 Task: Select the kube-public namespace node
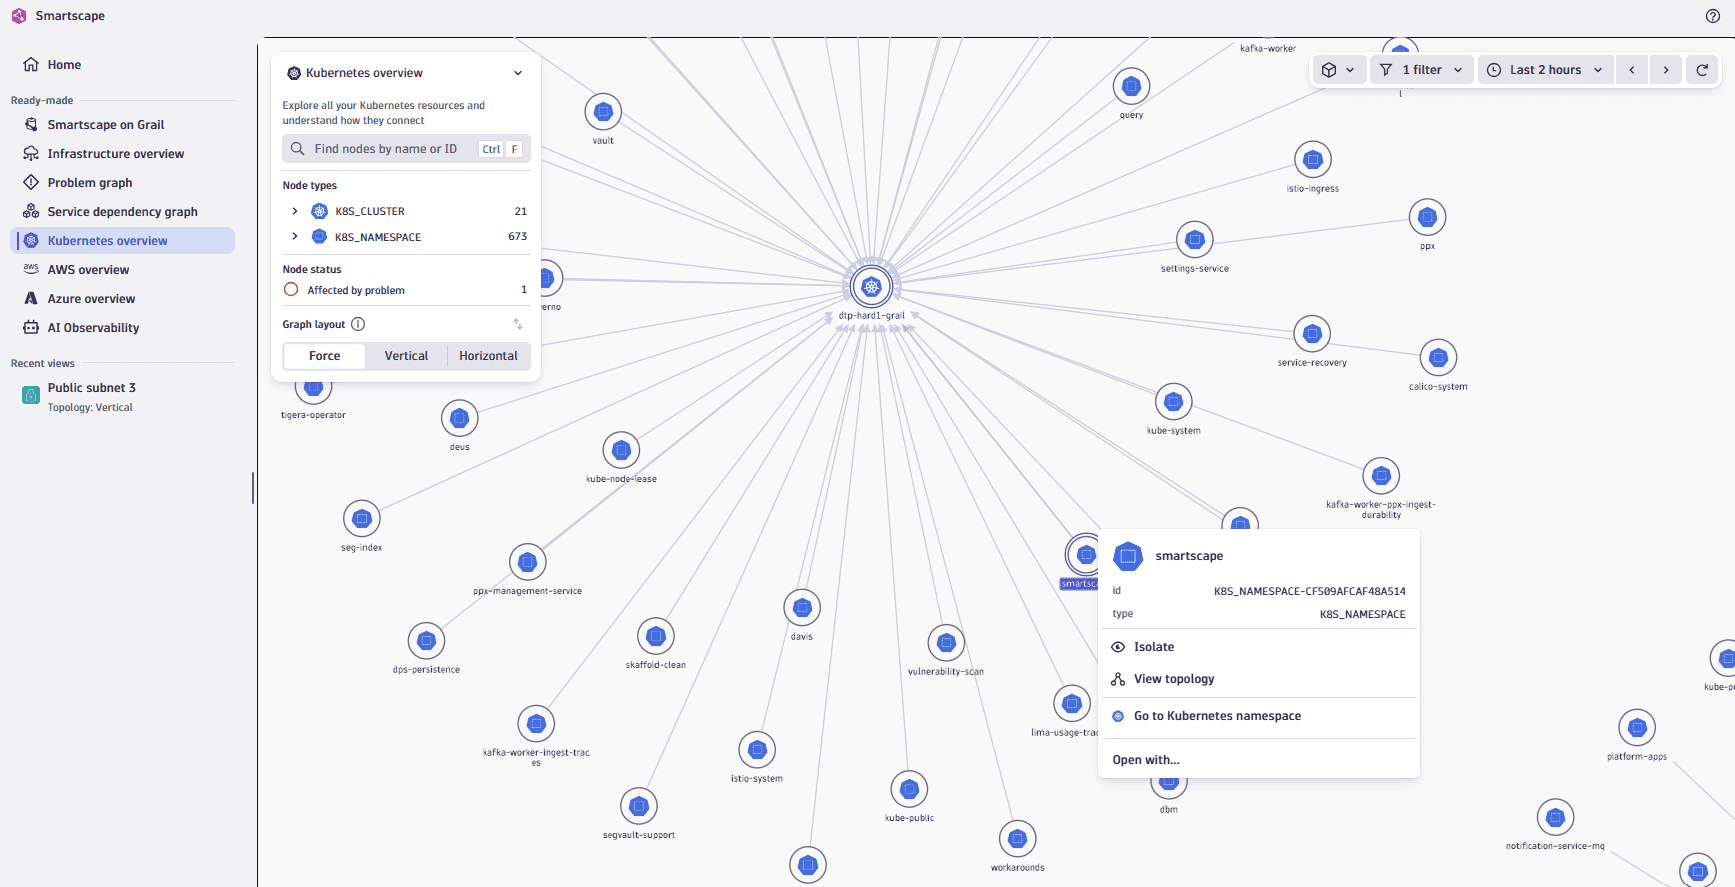(909, 790)
